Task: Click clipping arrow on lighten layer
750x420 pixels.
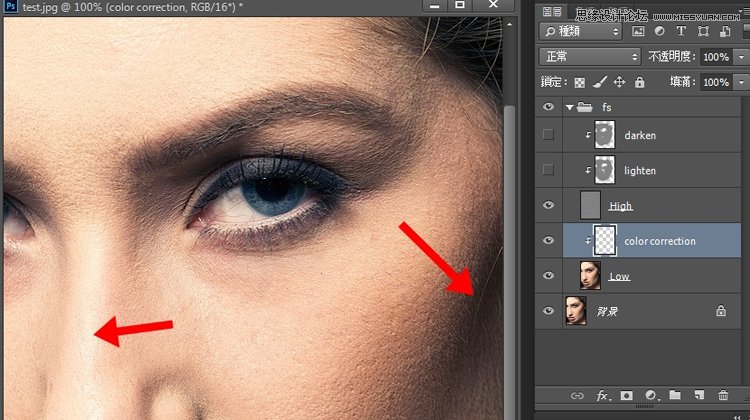Action: 588,170
